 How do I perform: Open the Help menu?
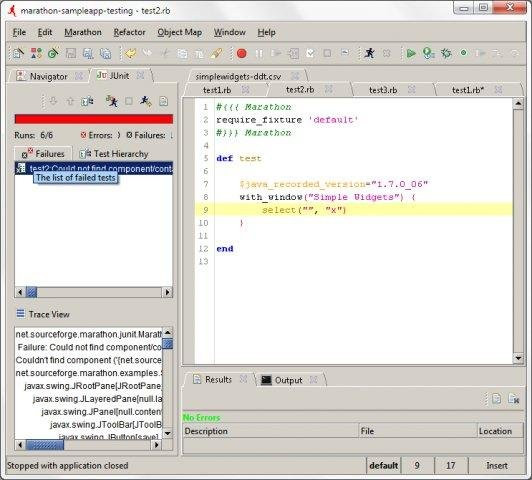[266, 33]
